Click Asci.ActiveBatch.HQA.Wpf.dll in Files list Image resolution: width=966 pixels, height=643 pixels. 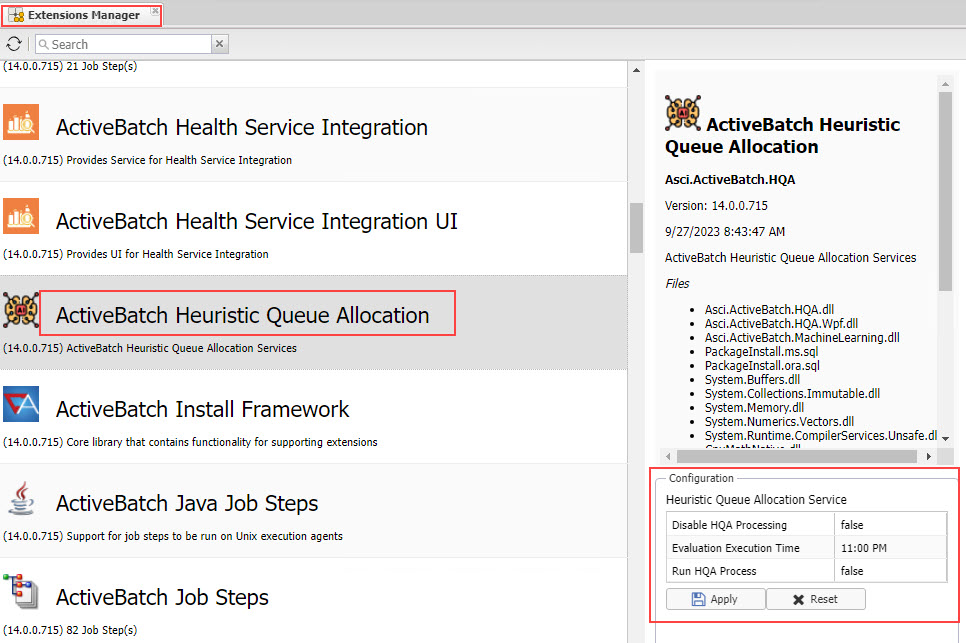[781, 323]
